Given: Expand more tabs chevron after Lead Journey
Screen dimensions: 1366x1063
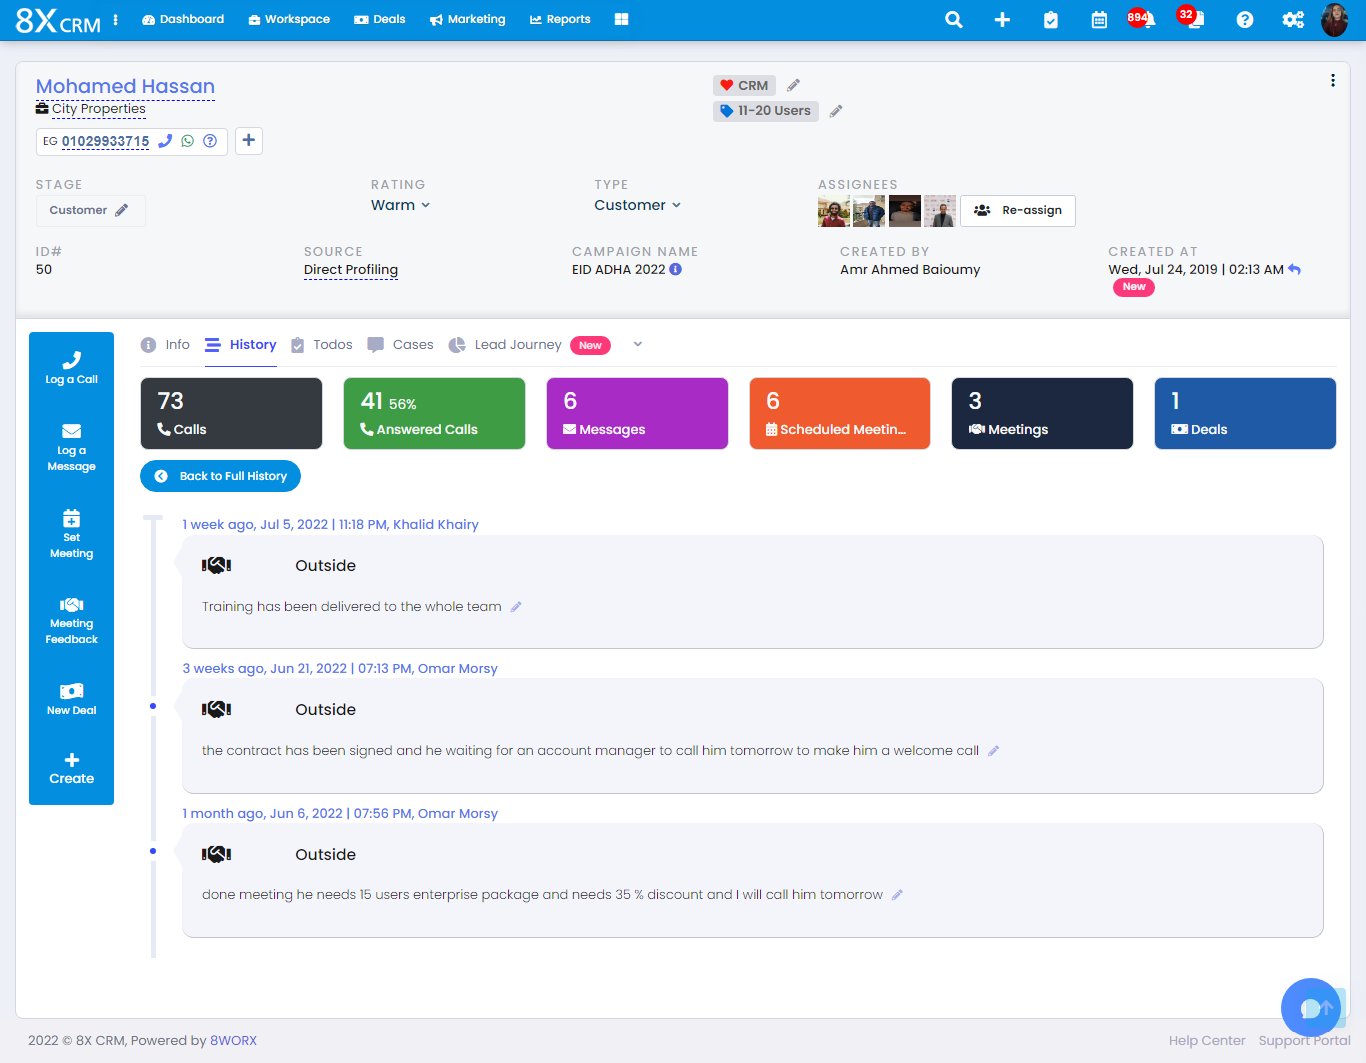Looking at the screenshot, I should click(638, 345).
